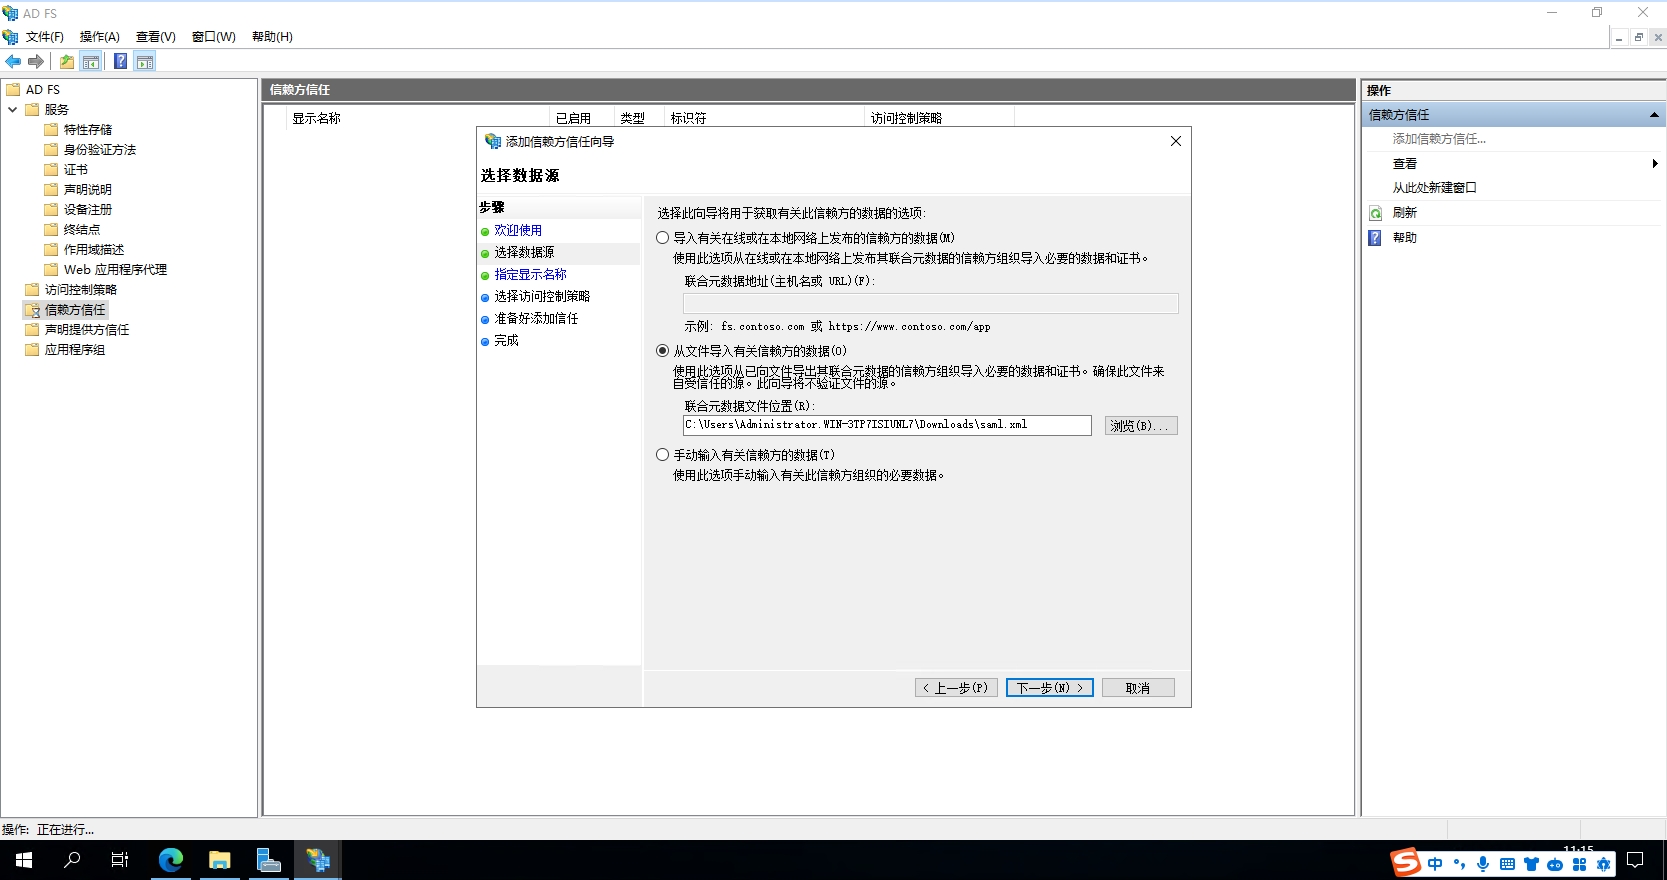Screen dimensions: 1667x880
Task: Toggle the show/hide action pane icon
Action: [145, 62]
